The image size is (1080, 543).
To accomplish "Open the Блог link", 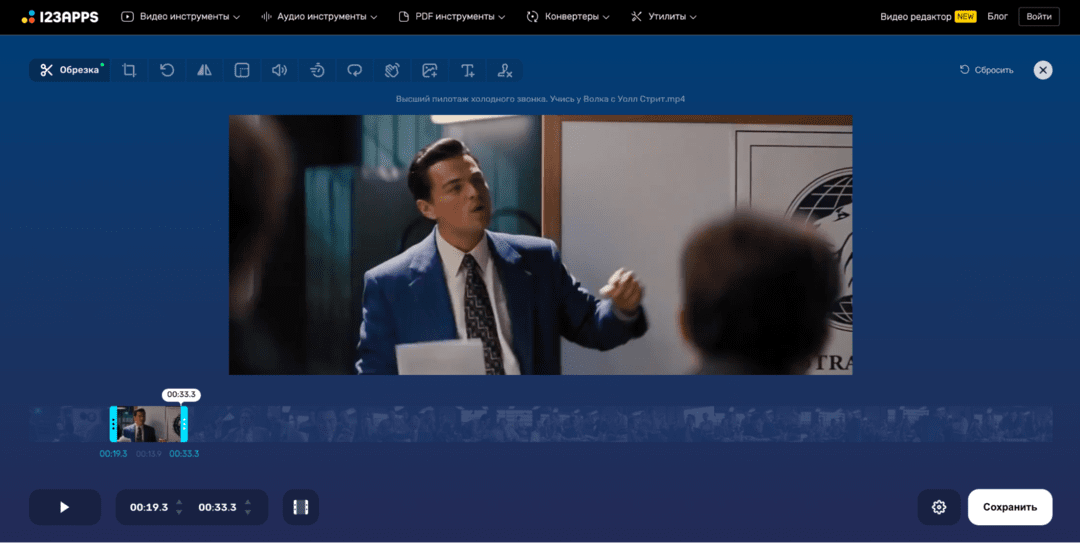I will point(997,17).
